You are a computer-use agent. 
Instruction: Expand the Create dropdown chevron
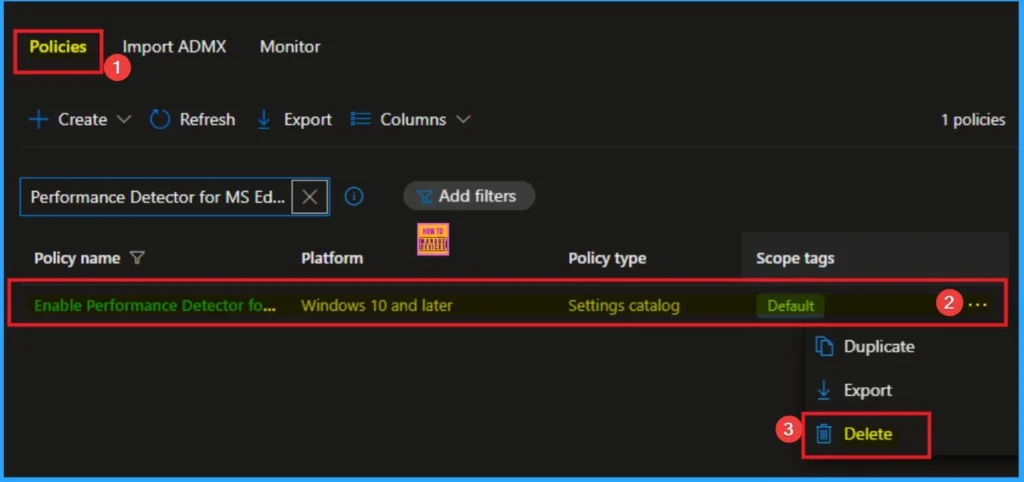pyautogui.click(x=123, y=120)
